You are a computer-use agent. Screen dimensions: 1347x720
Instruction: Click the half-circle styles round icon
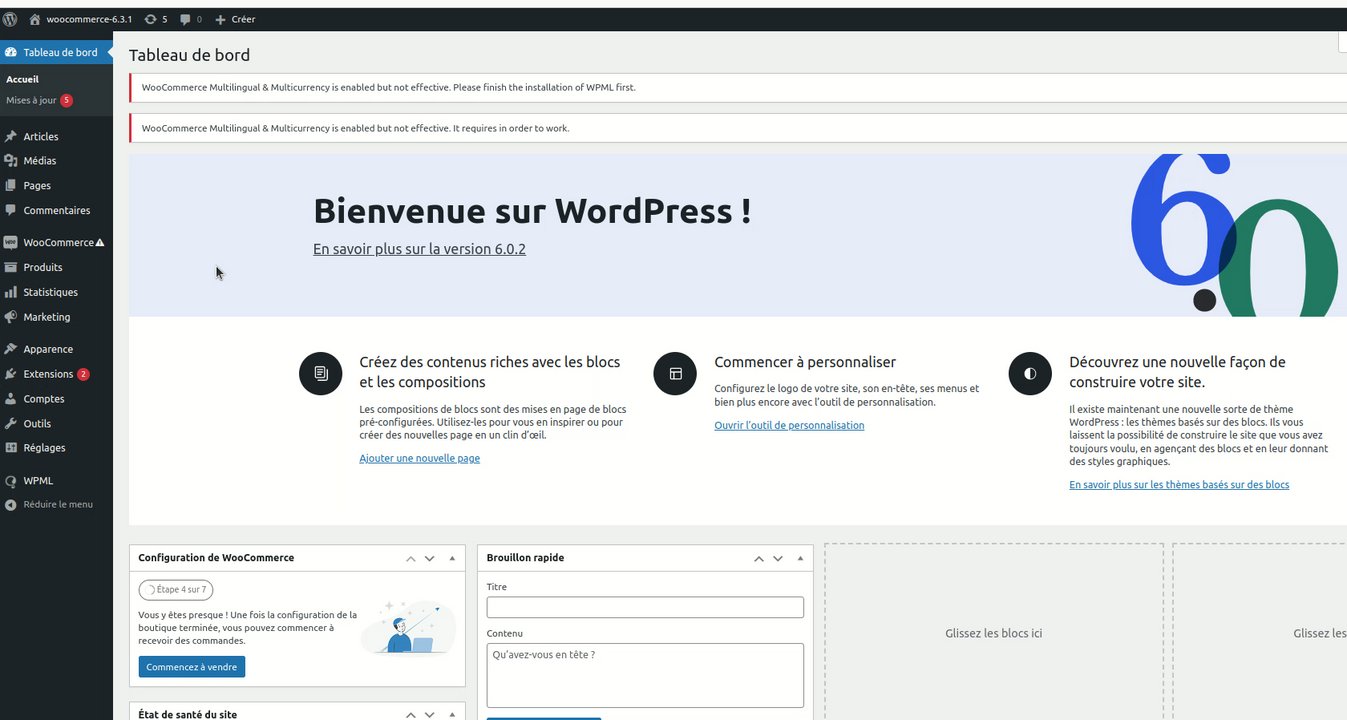[x=1030, y=374]
